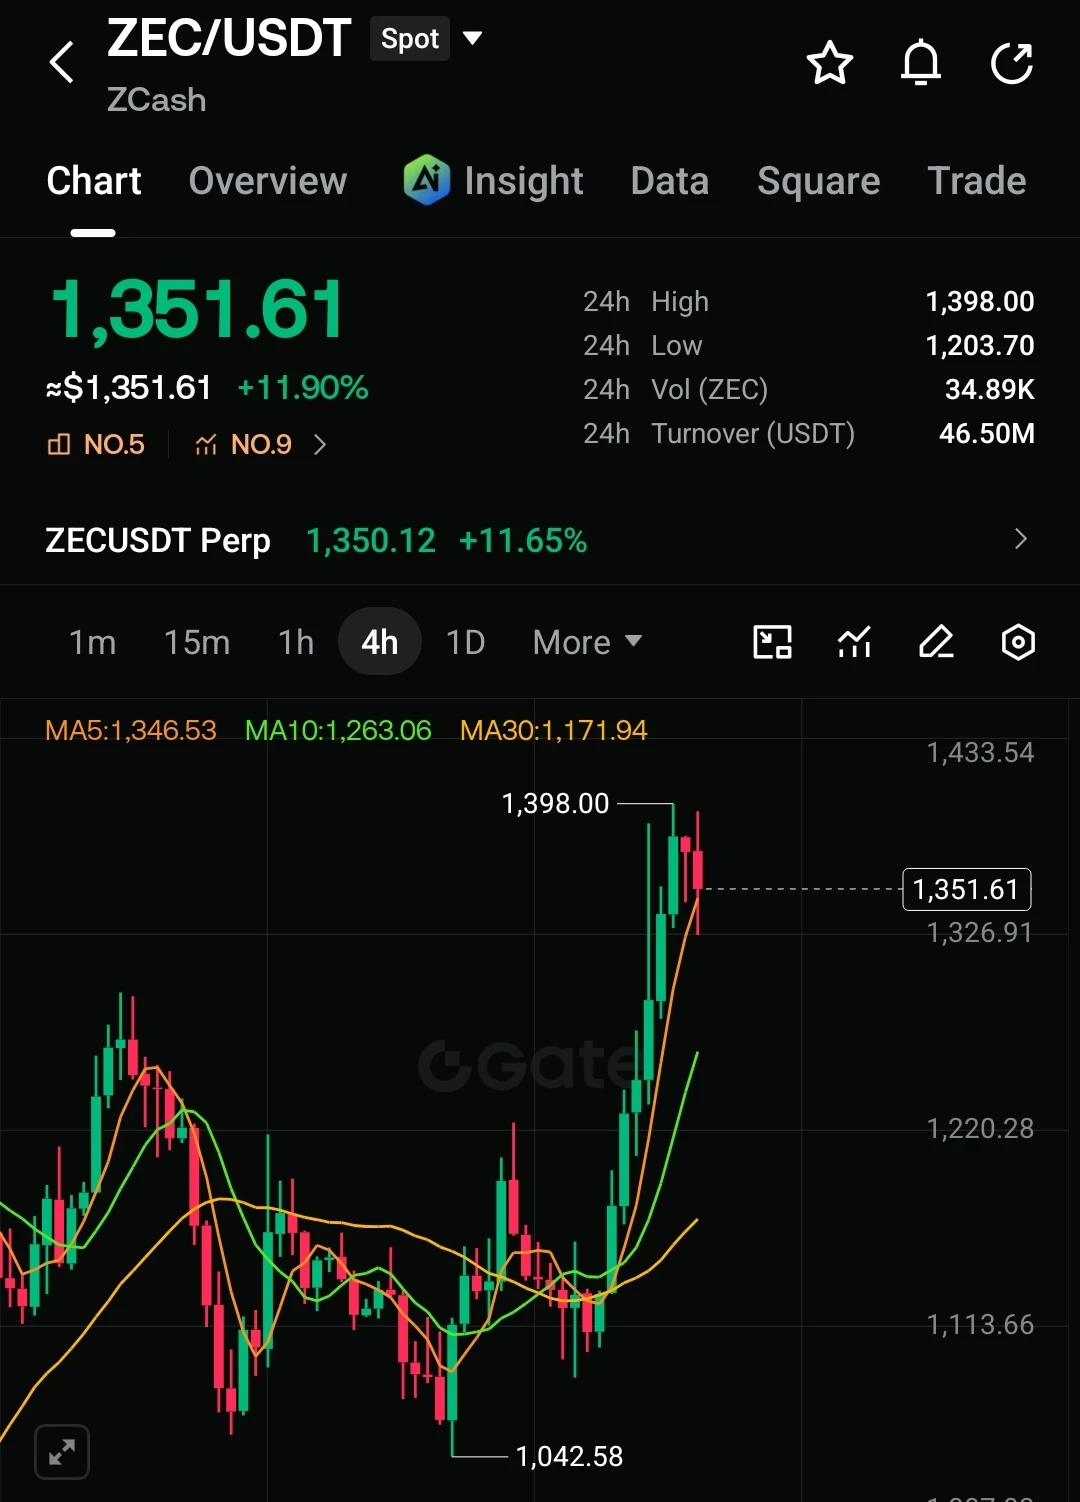This screenshot has width=1080, height=1502.
Task: Tap the 1,326.91 price axis label
Action: tap(980, 932)
